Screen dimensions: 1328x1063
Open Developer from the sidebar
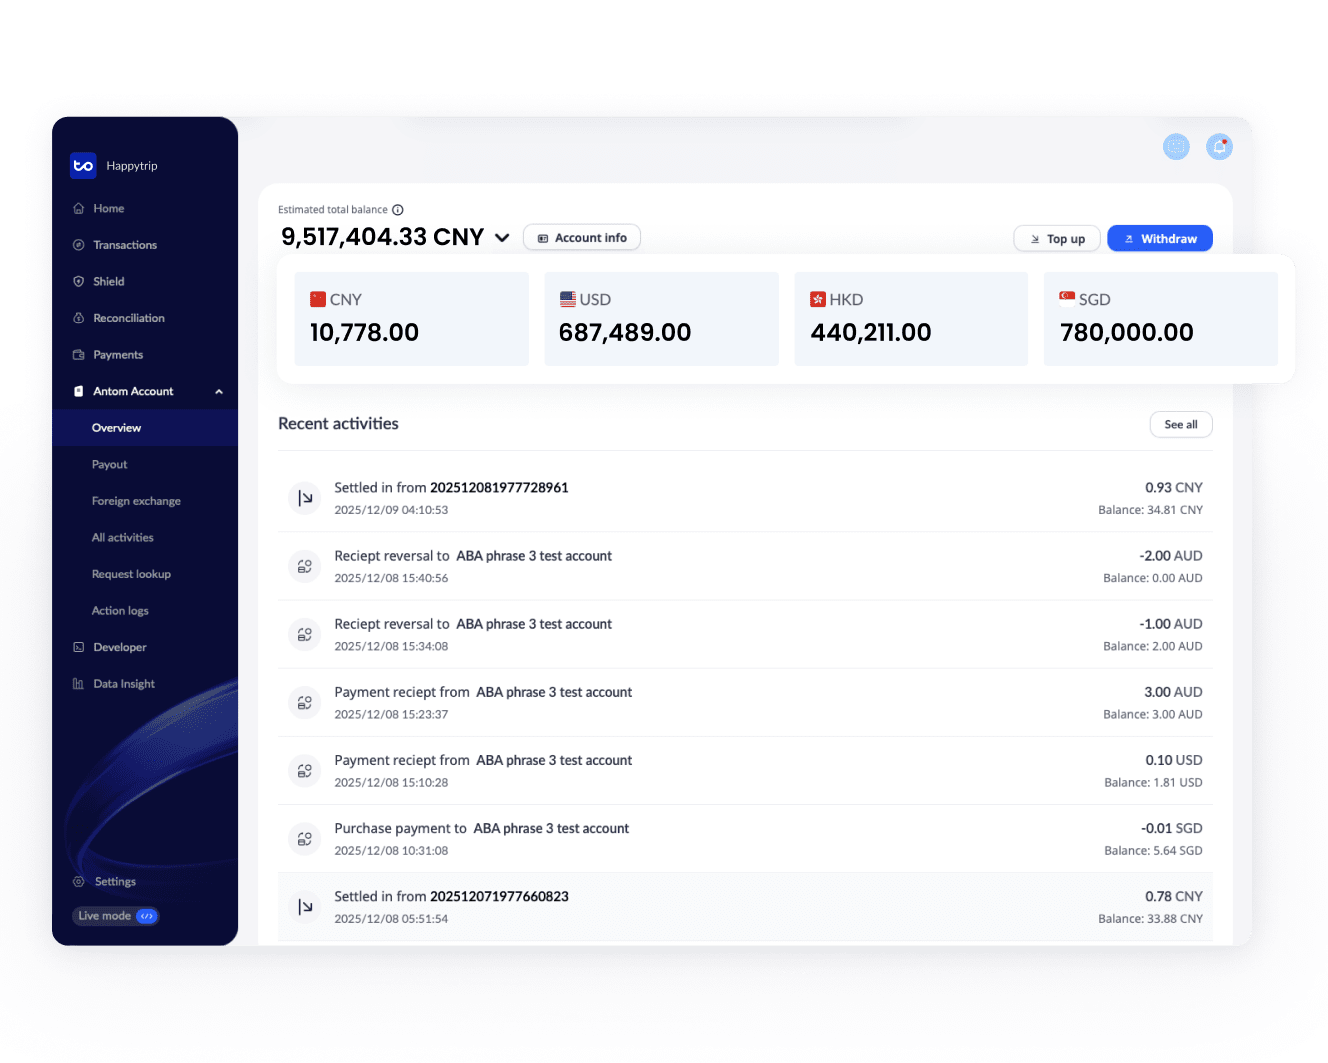pos(119,647)
